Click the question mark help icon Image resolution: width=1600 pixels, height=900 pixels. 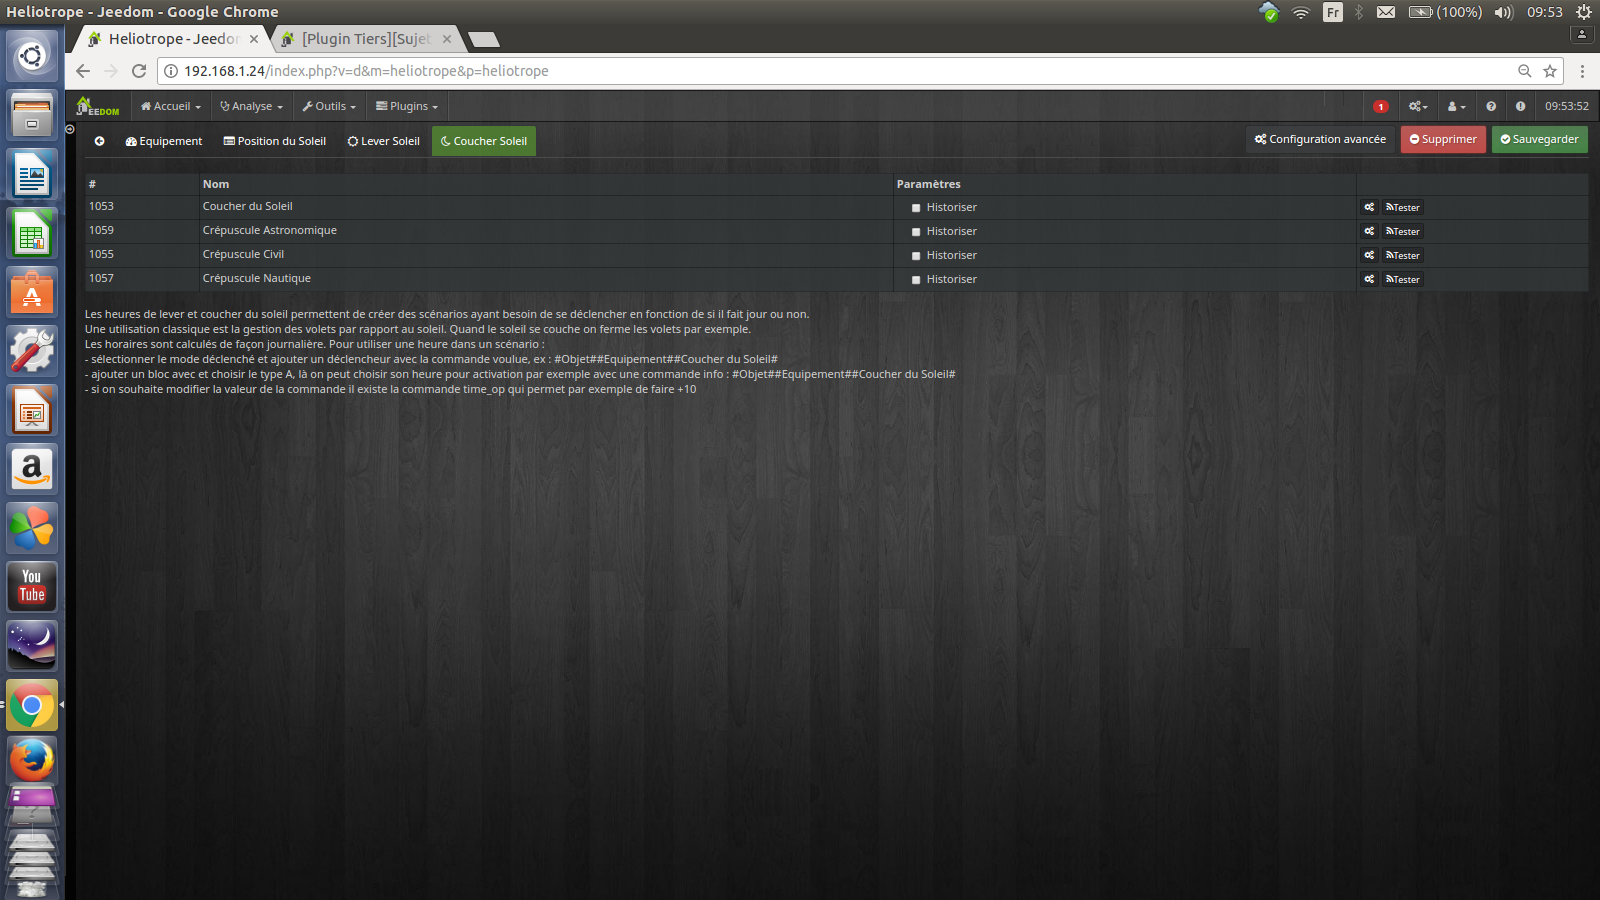[x=1491, y=106]
